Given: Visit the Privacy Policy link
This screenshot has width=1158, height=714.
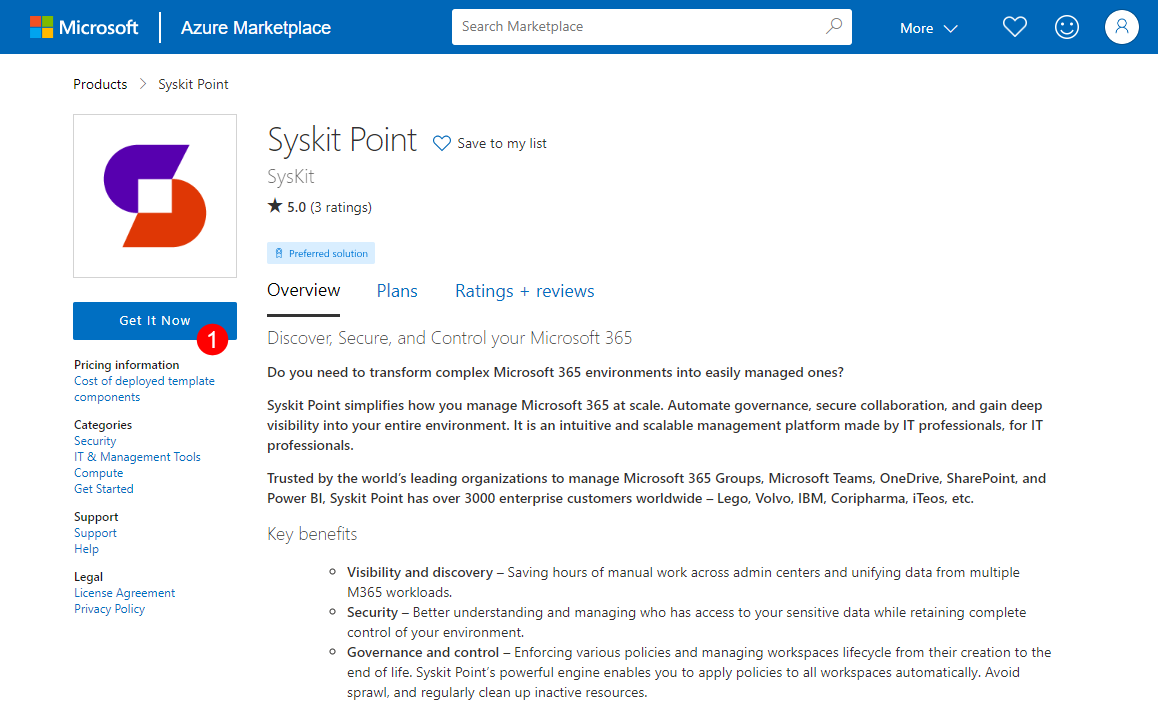Looking at the screenshot, I should pyautogui.click(x=109, y=608).
